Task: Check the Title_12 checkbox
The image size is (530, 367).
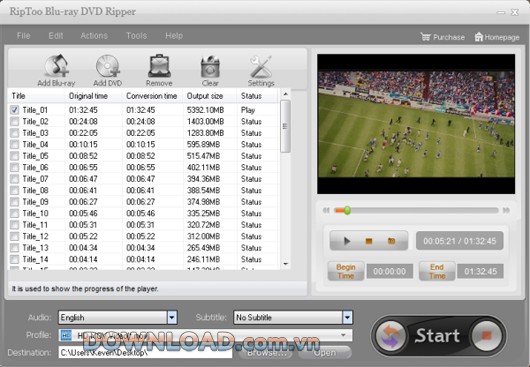Action: coord(15,236)
